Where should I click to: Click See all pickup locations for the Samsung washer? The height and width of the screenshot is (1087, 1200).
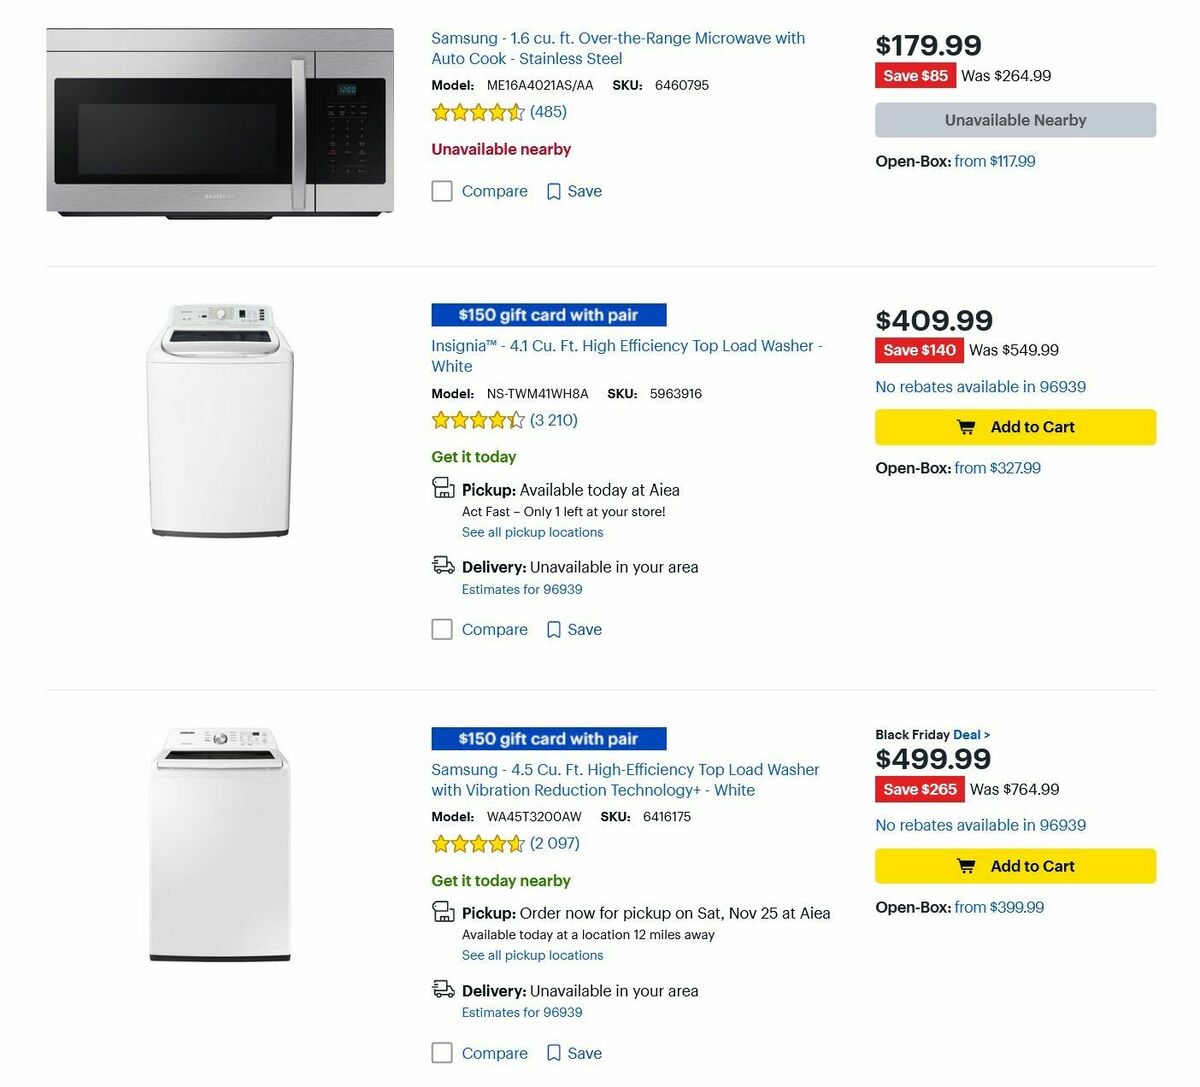(x=532, y=955)
